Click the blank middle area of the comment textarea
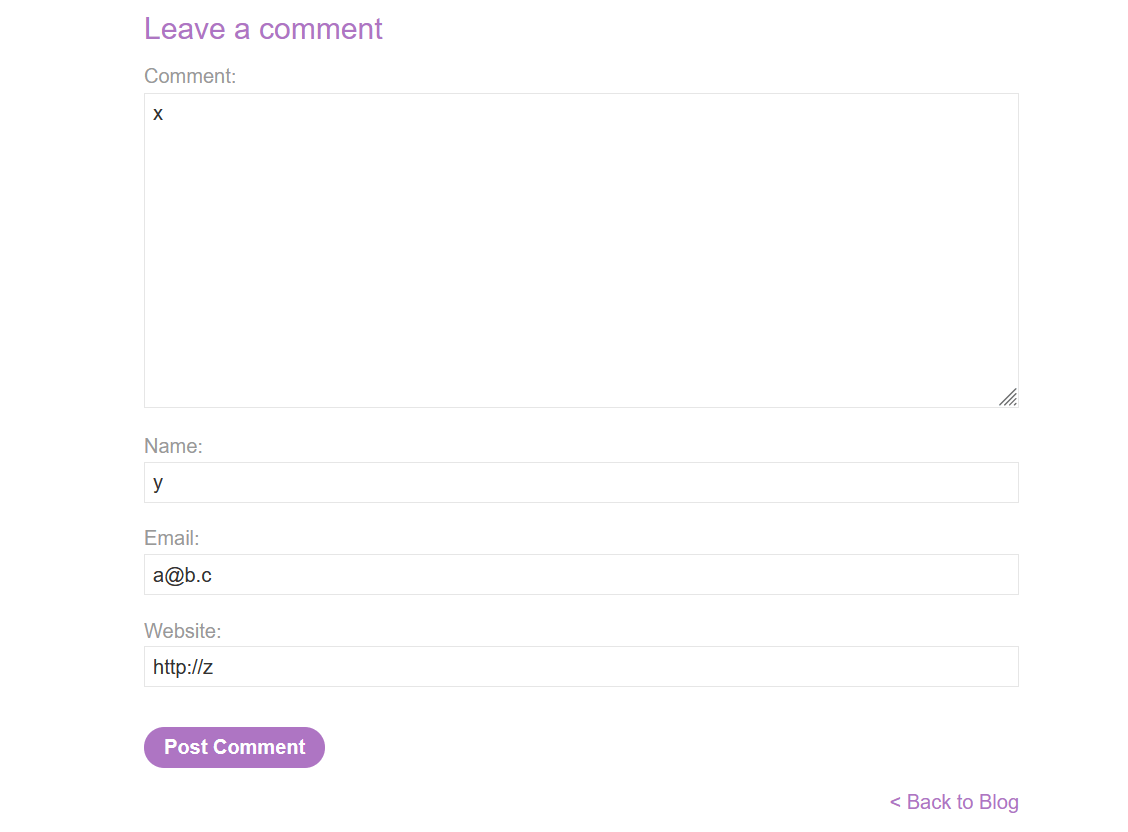Viewport: 1128px width, 832px height. point(580,260)
